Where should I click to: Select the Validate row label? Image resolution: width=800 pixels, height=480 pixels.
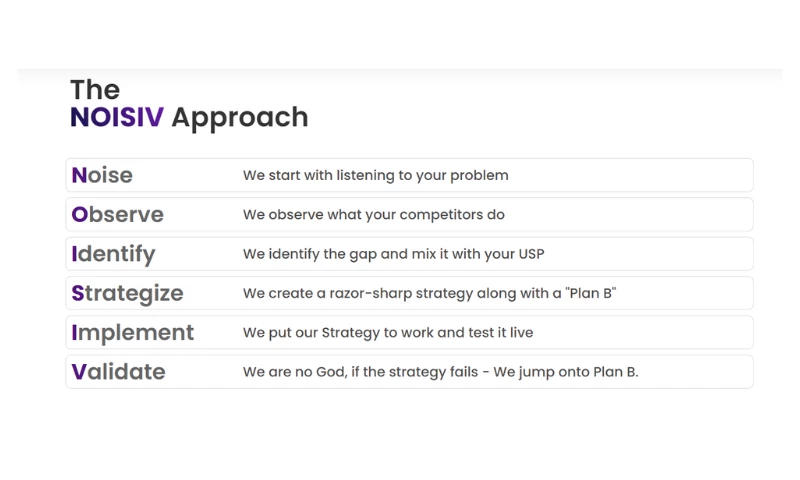click(x=118, y=372)
